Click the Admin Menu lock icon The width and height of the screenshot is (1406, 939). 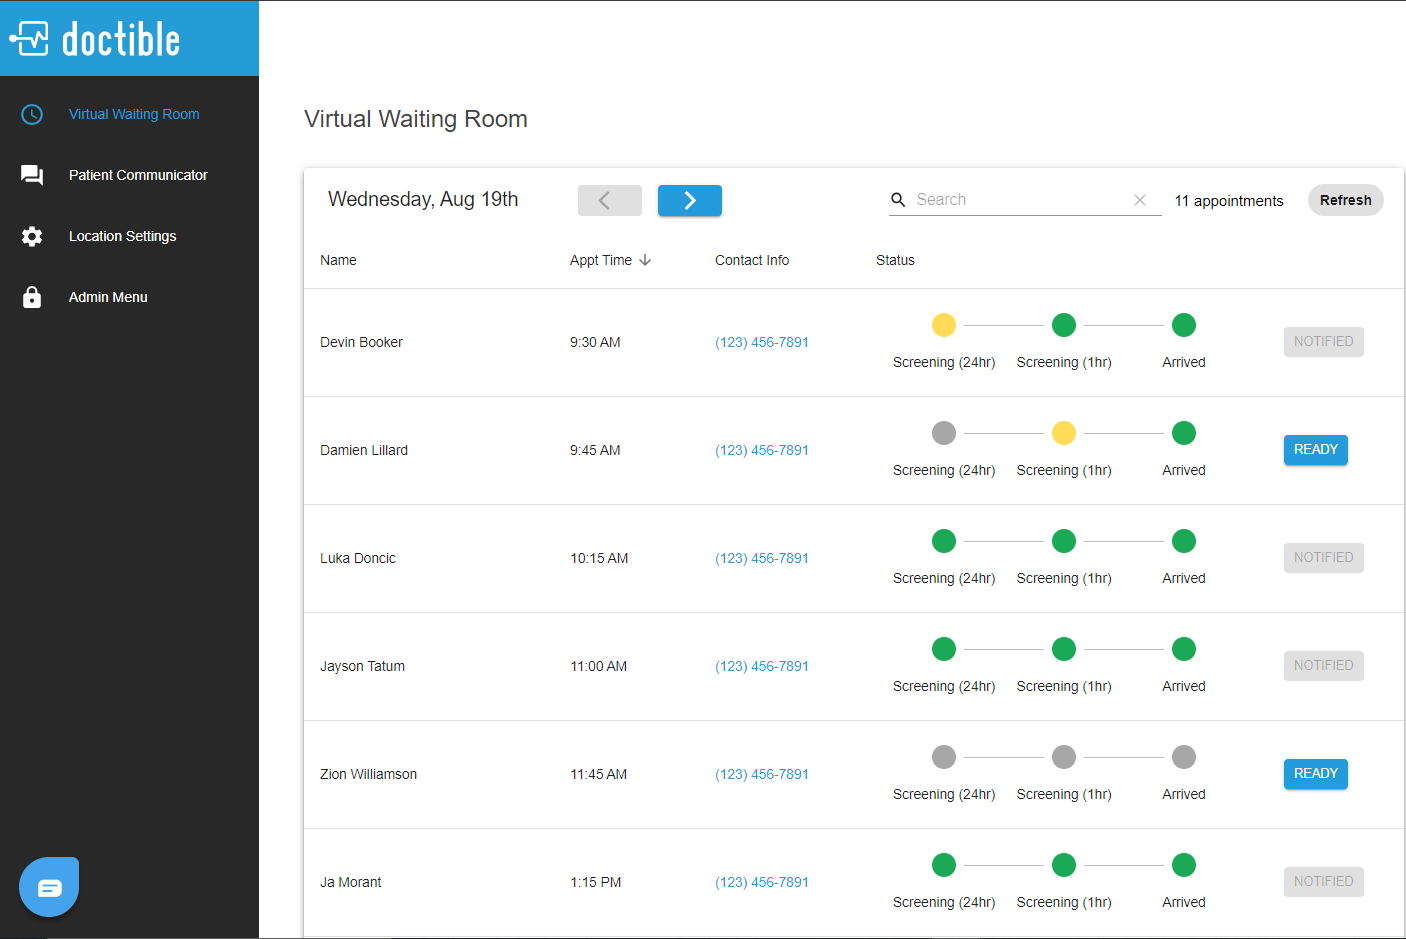[32, 297]
